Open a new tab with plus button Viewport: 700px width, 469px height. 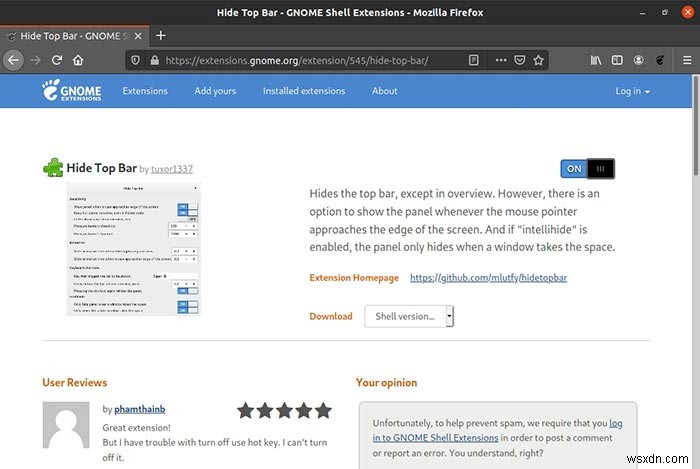click(161, 35)
